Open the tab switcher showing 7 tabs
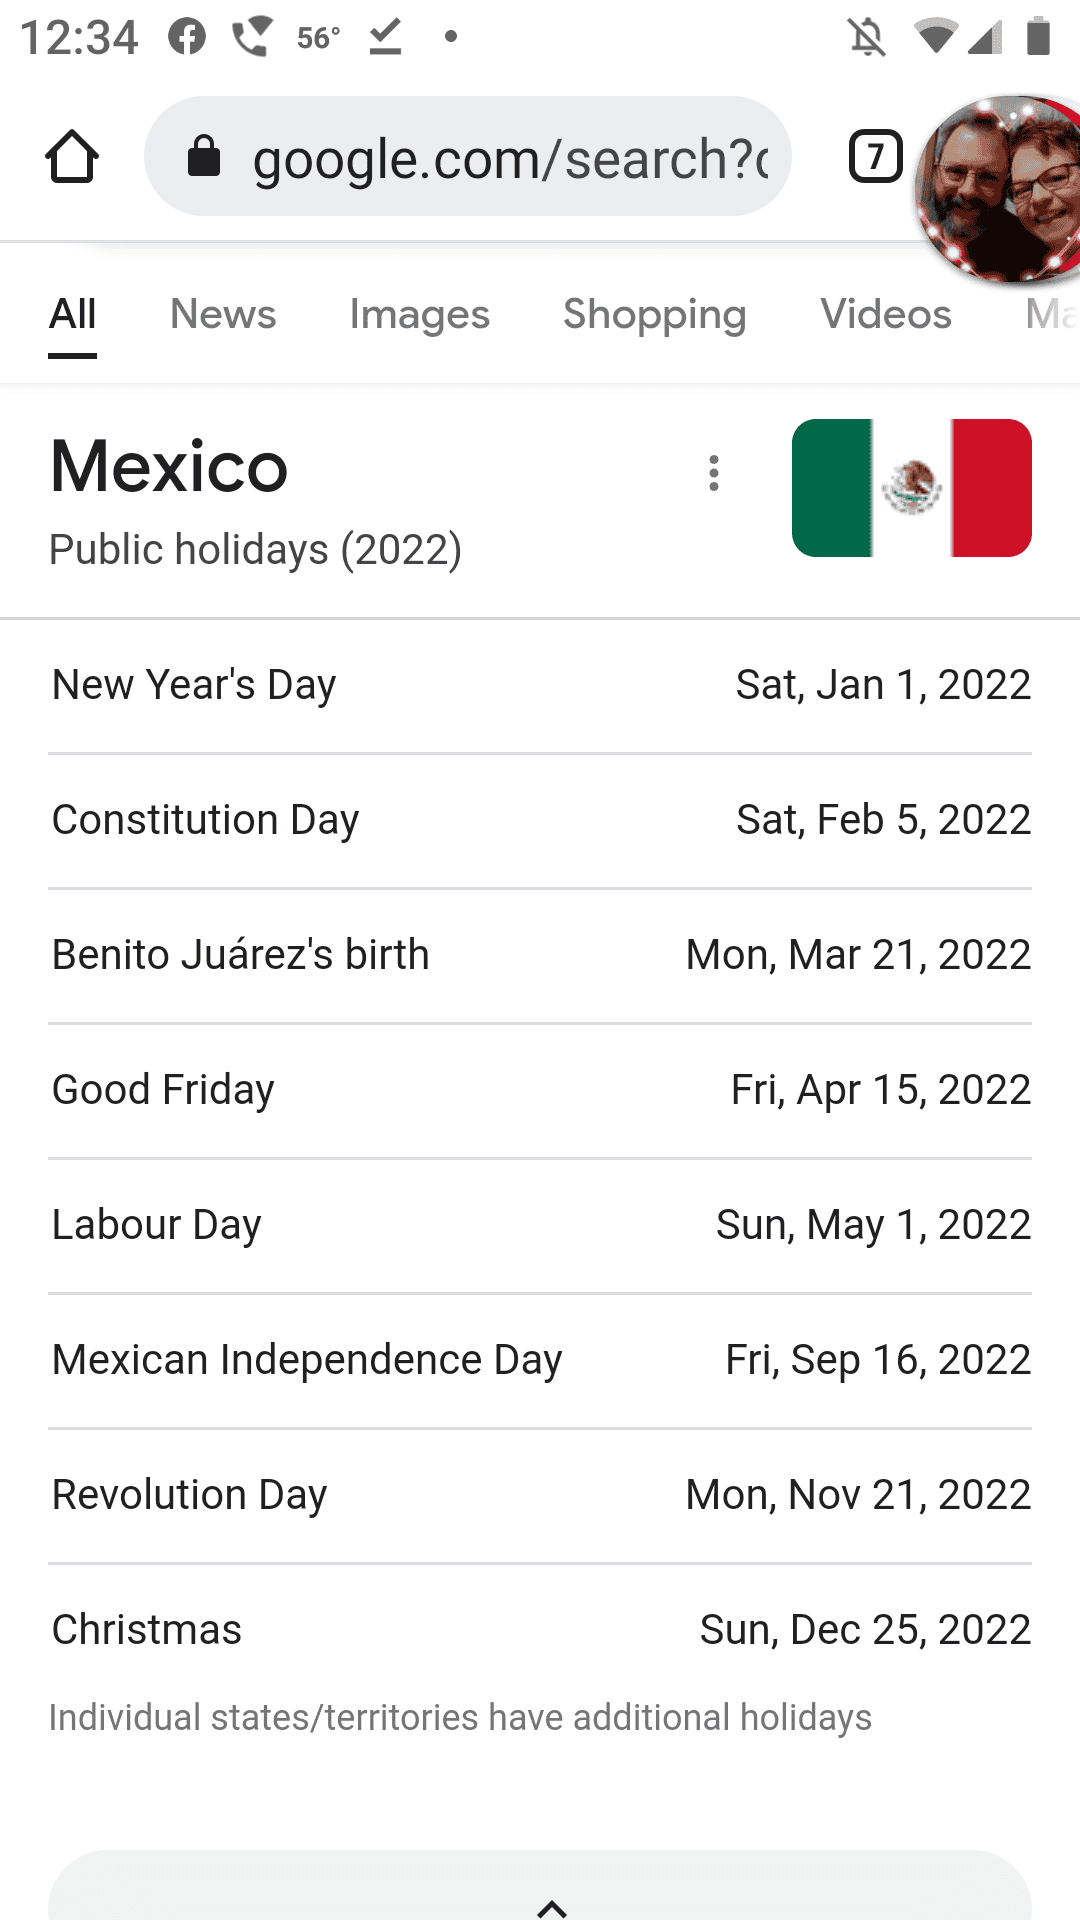The image size is (1080, 1920). [875, 157]
